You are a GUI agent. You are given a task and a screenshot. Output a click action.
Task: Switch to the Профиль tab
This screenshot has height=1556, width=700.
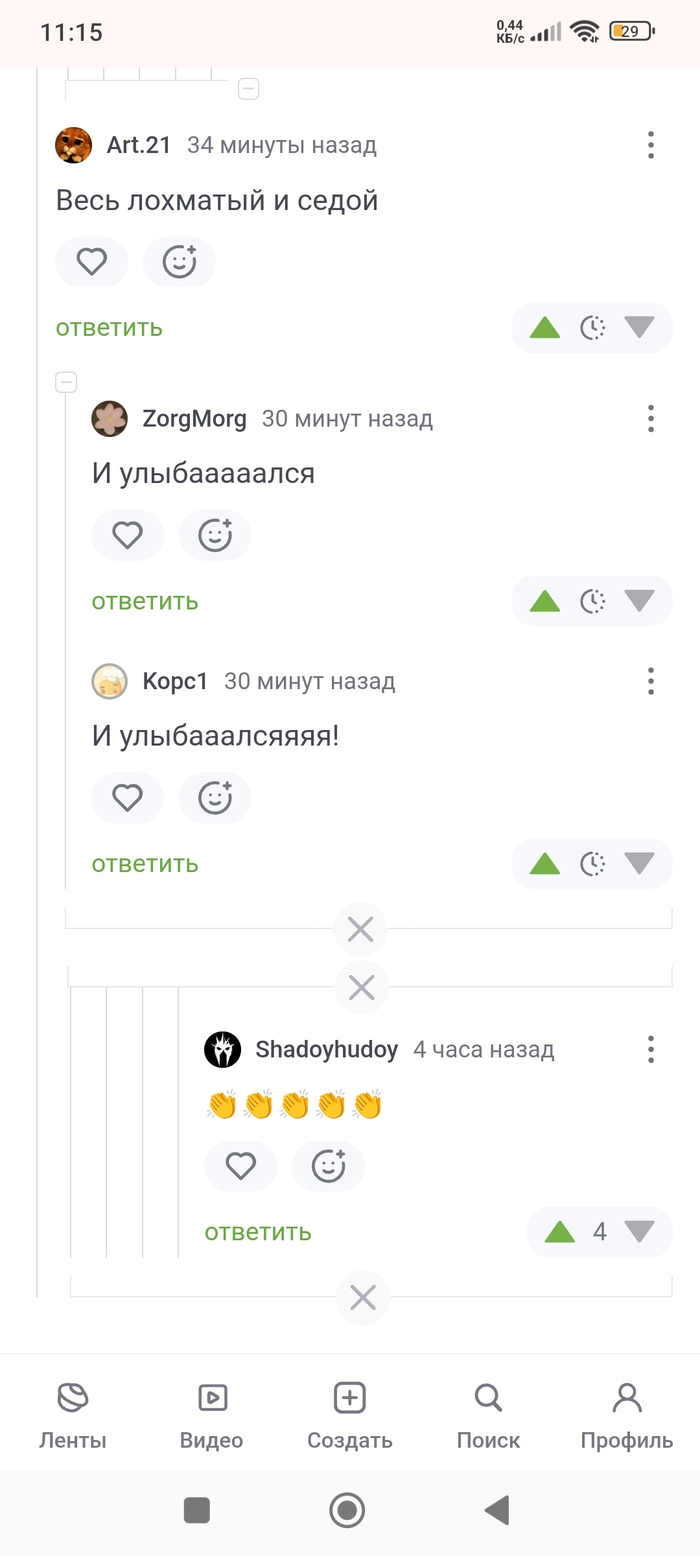[x=627, y=1415]
